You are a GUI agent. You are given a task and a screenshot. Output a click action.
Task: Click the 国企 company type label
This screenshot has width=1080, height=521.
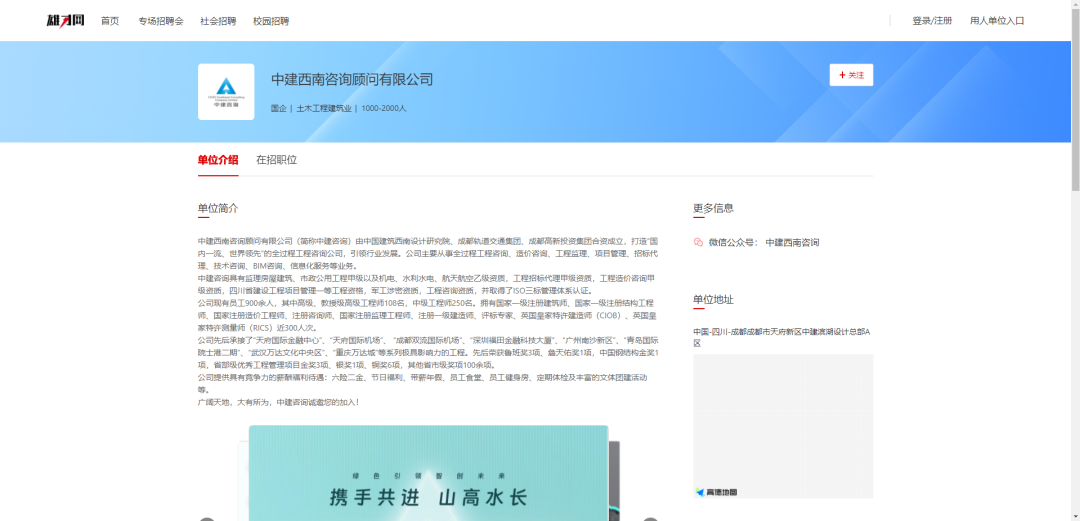tap(278, 108)
